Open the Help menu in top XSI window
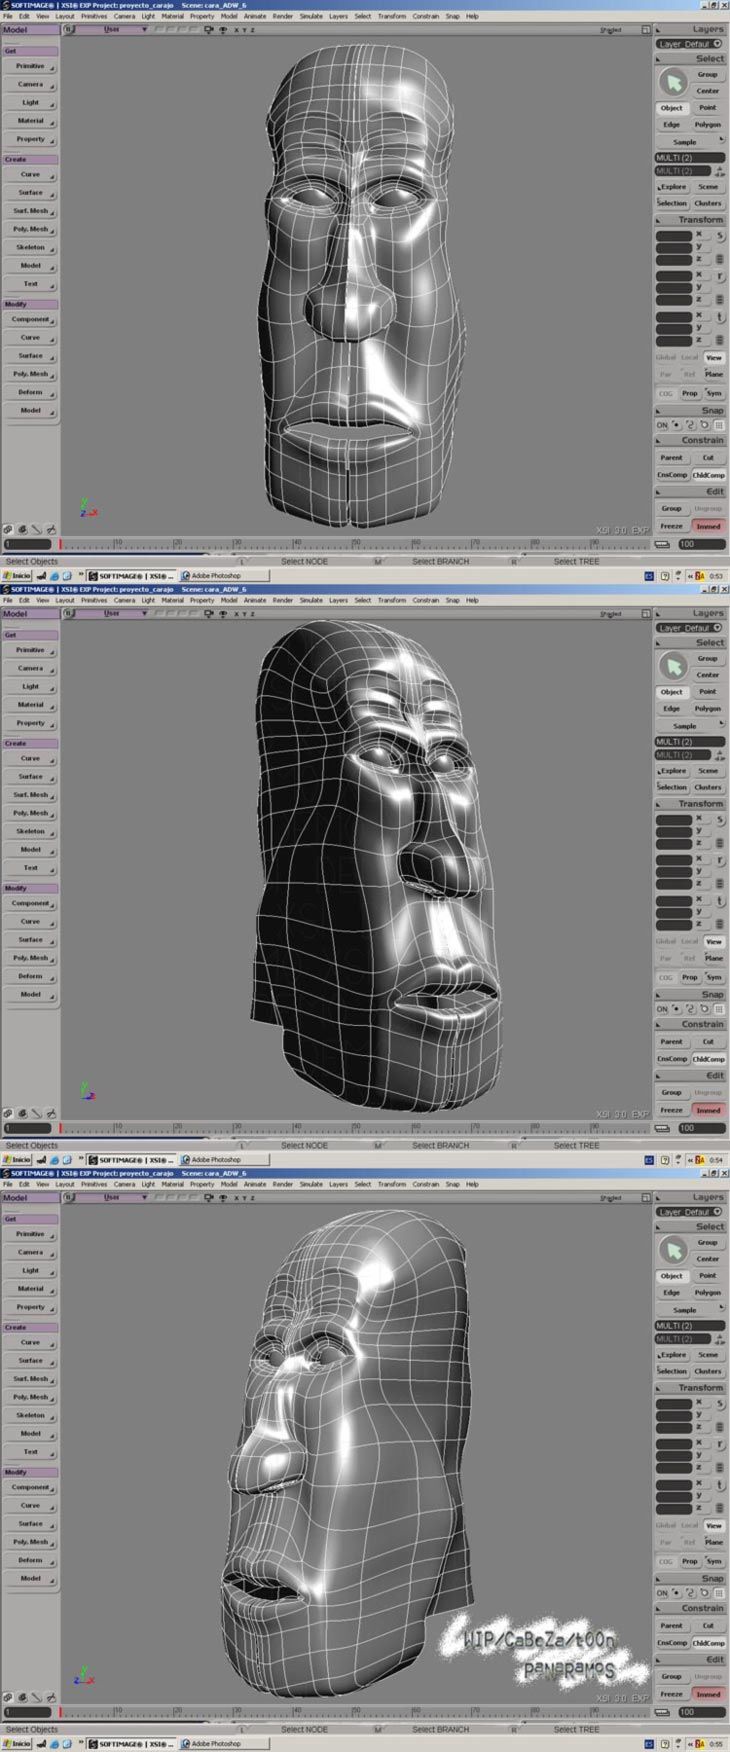 point(472,16)
